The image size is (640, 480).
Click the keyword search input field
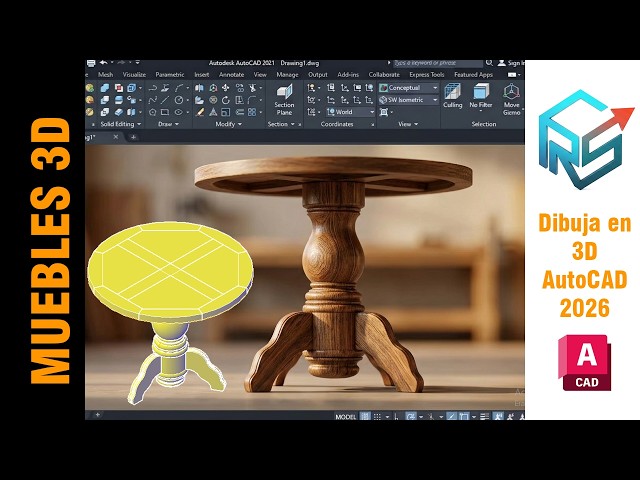pos(437,63)
